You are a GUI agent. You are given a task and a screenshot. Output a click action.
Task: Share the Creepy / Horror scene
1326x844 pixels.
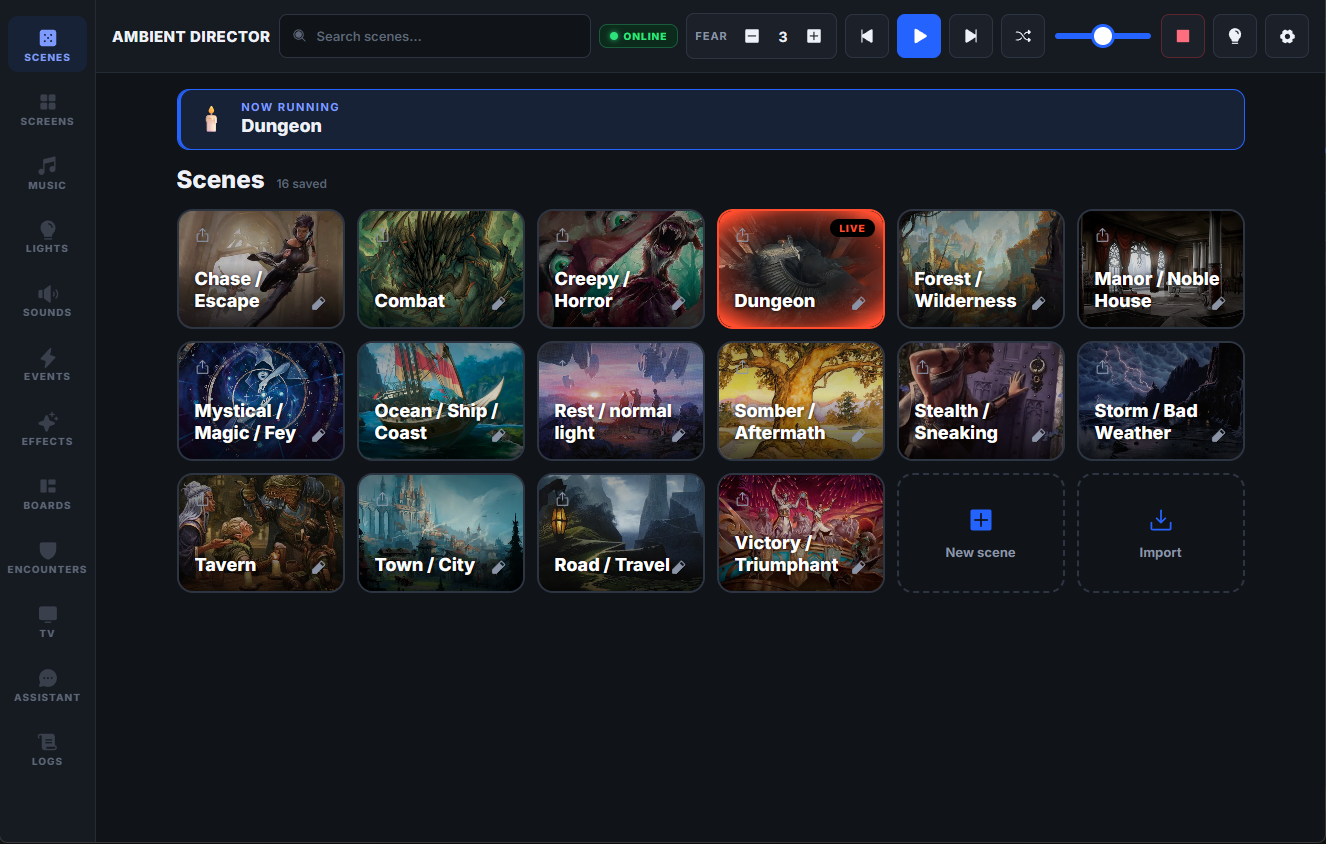(x=562, y=235)
